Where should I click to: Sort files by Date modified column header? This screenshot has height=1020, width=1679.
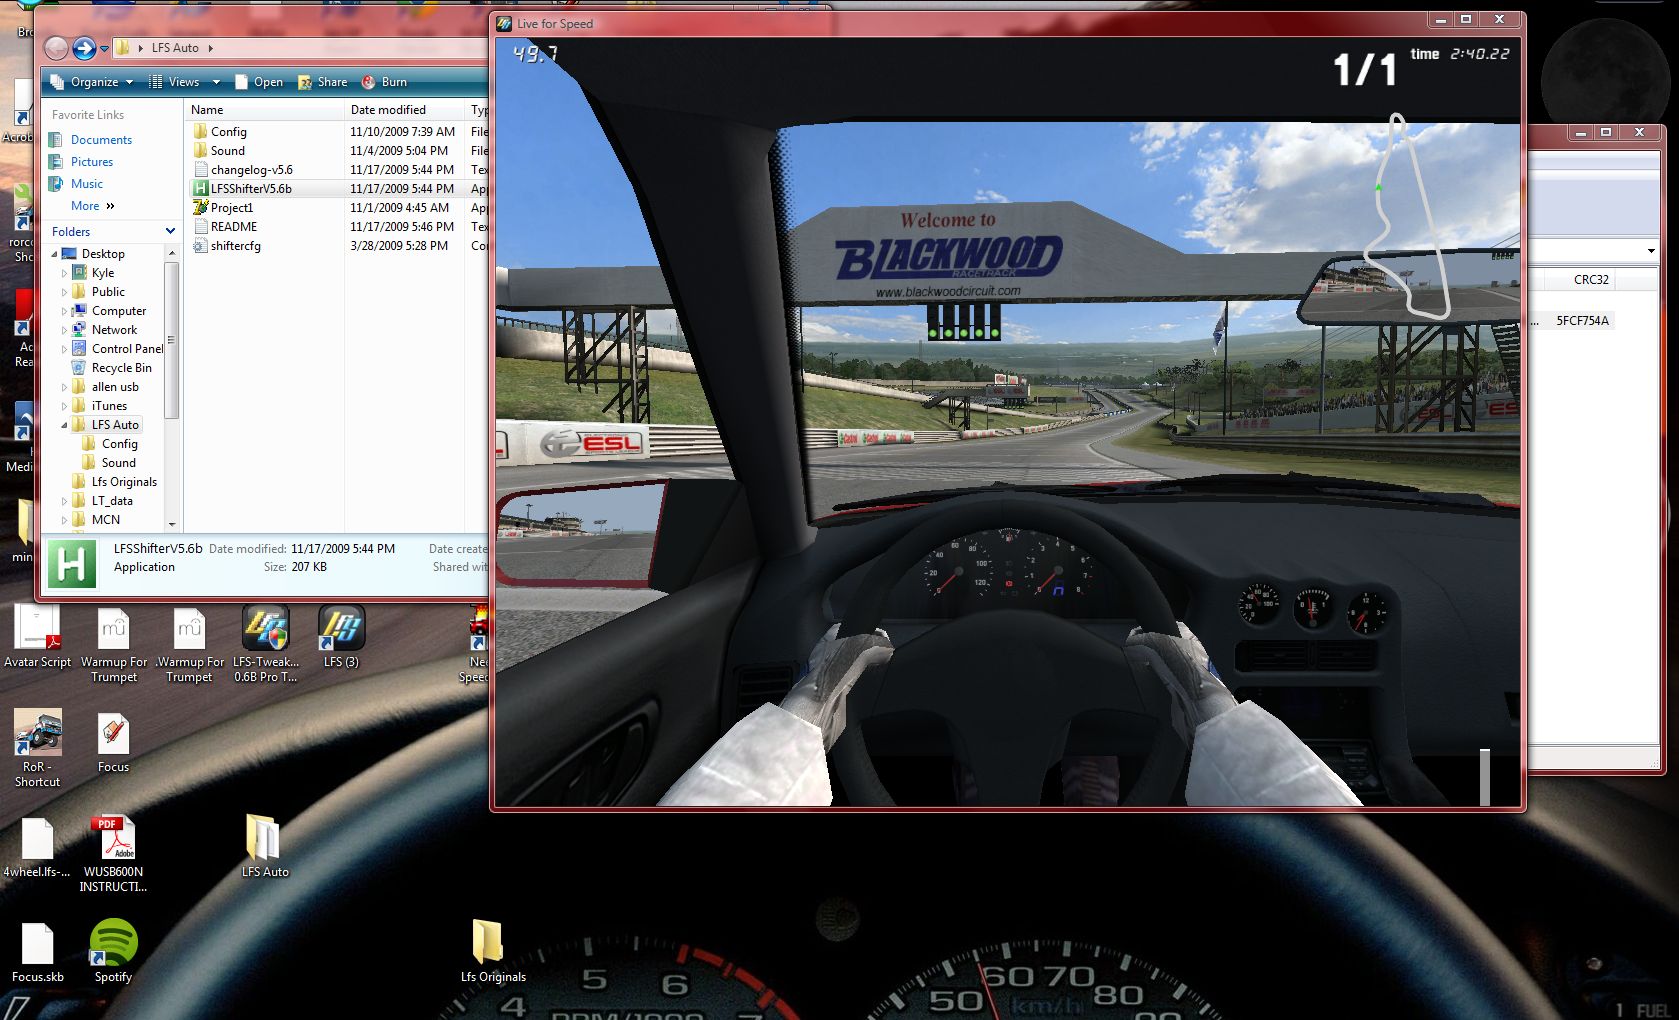tap(404, 110)
